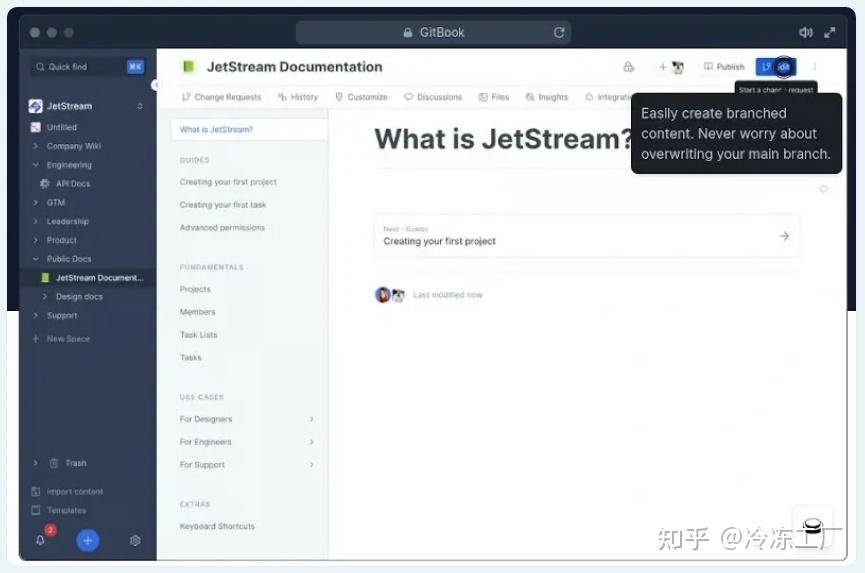Viewport: 865px width, 573px height.
Task: Collapse the sidebar with the edge handle
Action: (155, 85)
